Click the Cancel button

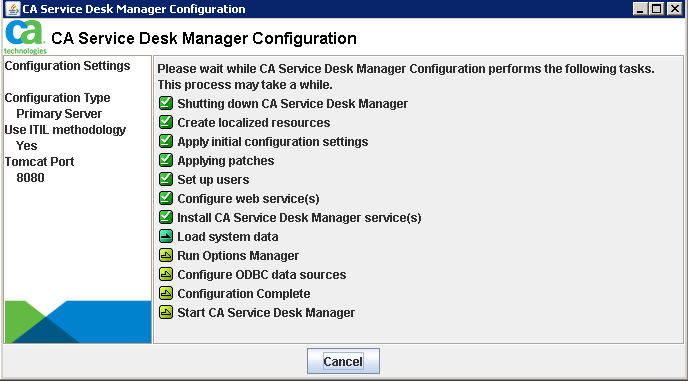click(x=343, y=361)
